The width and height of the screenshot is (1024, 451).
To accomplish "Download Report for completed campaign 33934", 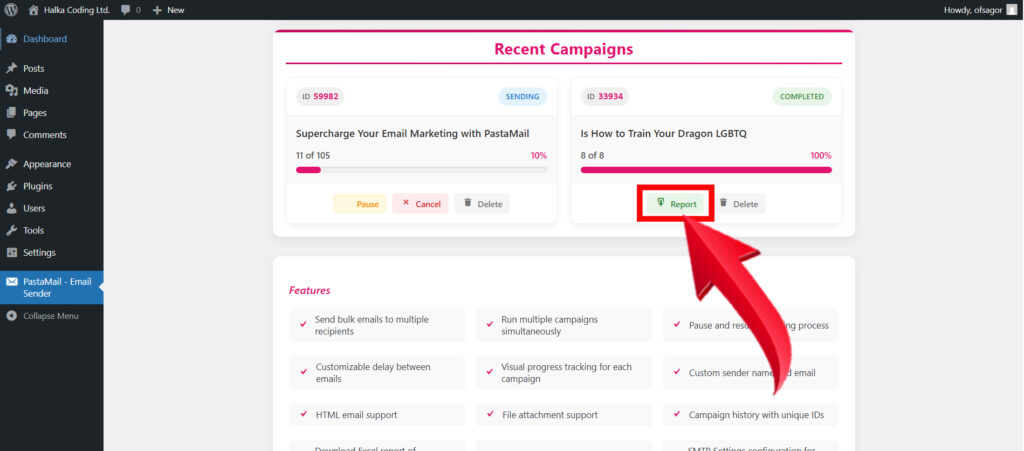I will (x=675, y=204).
